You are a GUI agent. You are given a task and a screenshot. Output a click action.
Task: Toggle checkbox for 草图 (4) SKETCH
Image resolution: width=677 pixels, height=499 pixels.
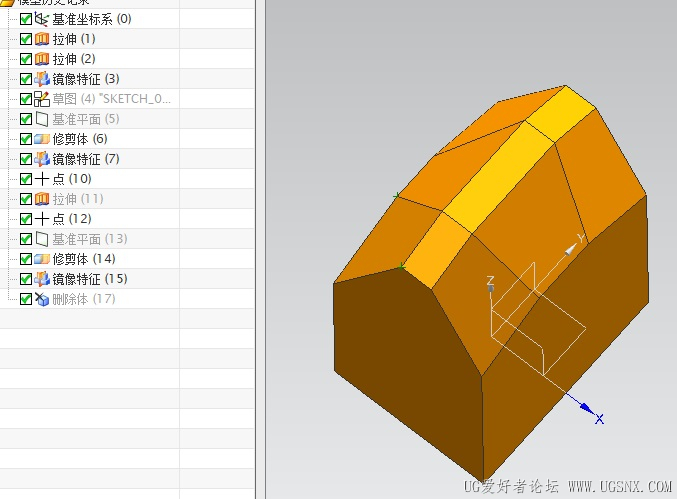[x=26, y=99]
